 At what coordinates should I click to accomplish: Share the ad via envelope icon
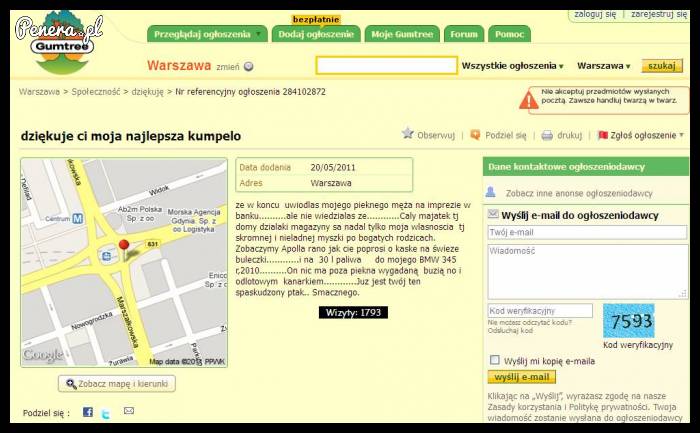[x=129, y=411]
